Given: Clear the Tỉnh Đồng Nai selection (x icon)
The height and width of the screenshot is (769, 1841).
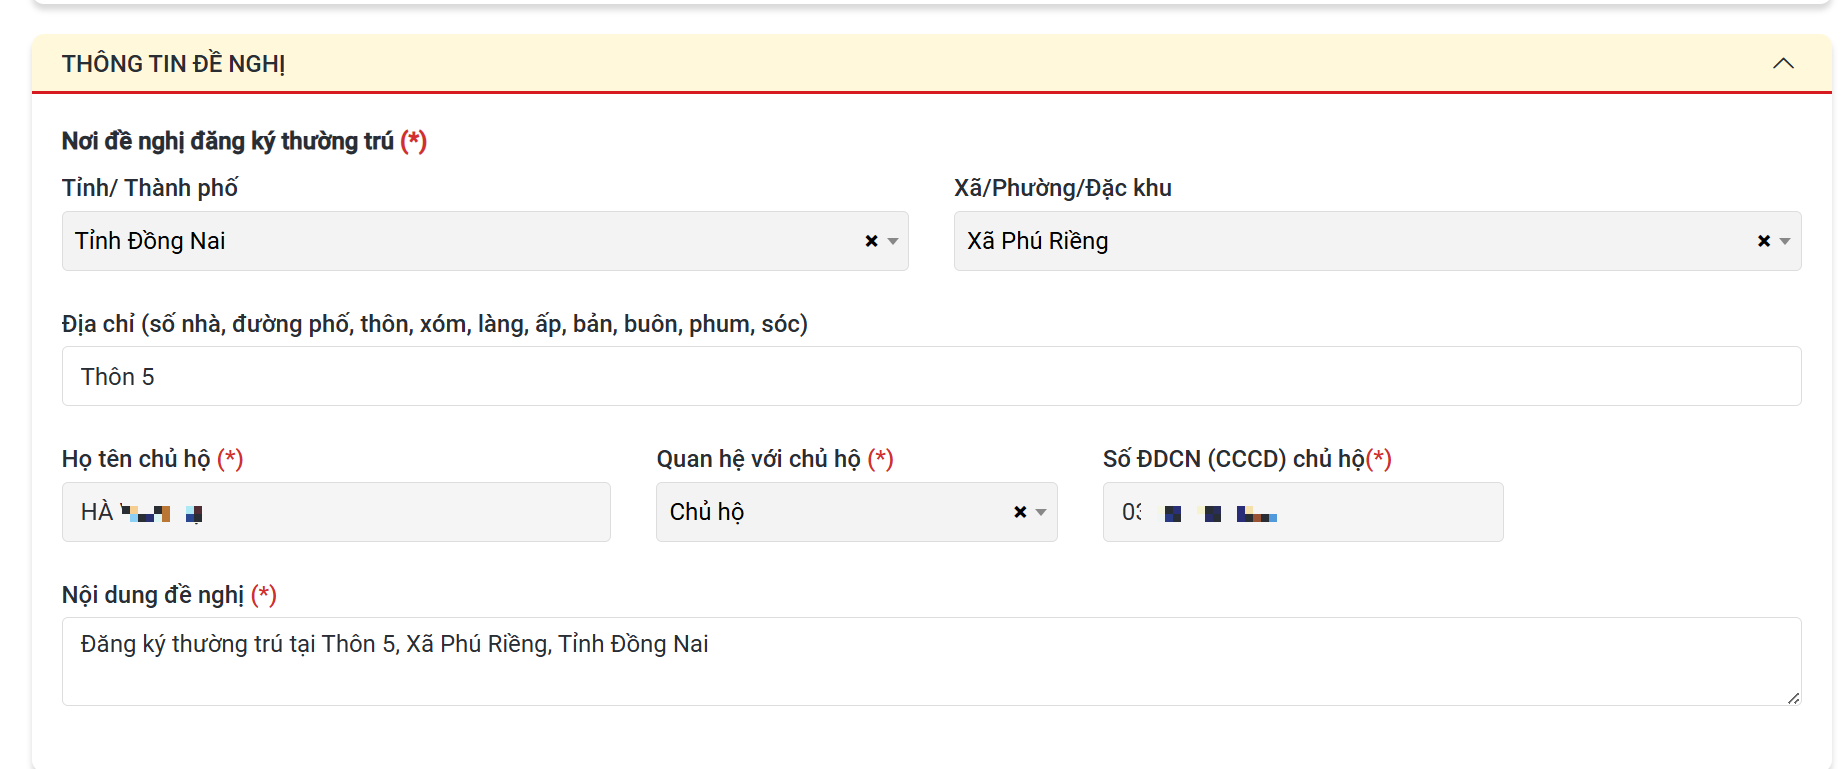Looking at the screenshot, I should point(871,241).
